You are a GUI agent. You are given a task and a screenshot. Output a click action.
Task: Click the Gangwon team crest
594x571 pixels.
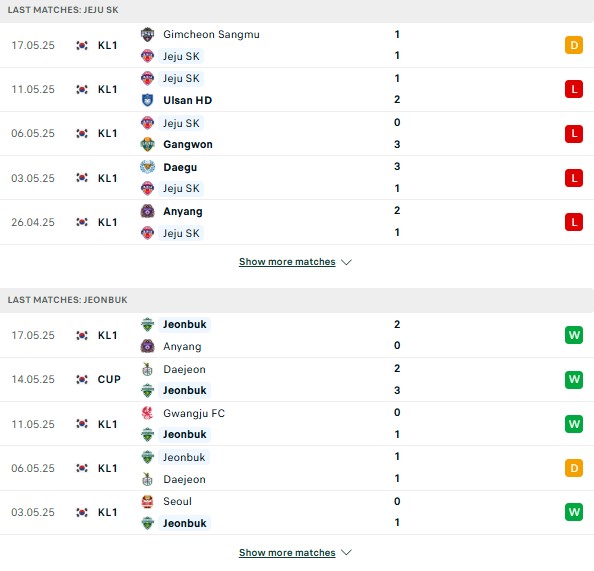[147, 144]
